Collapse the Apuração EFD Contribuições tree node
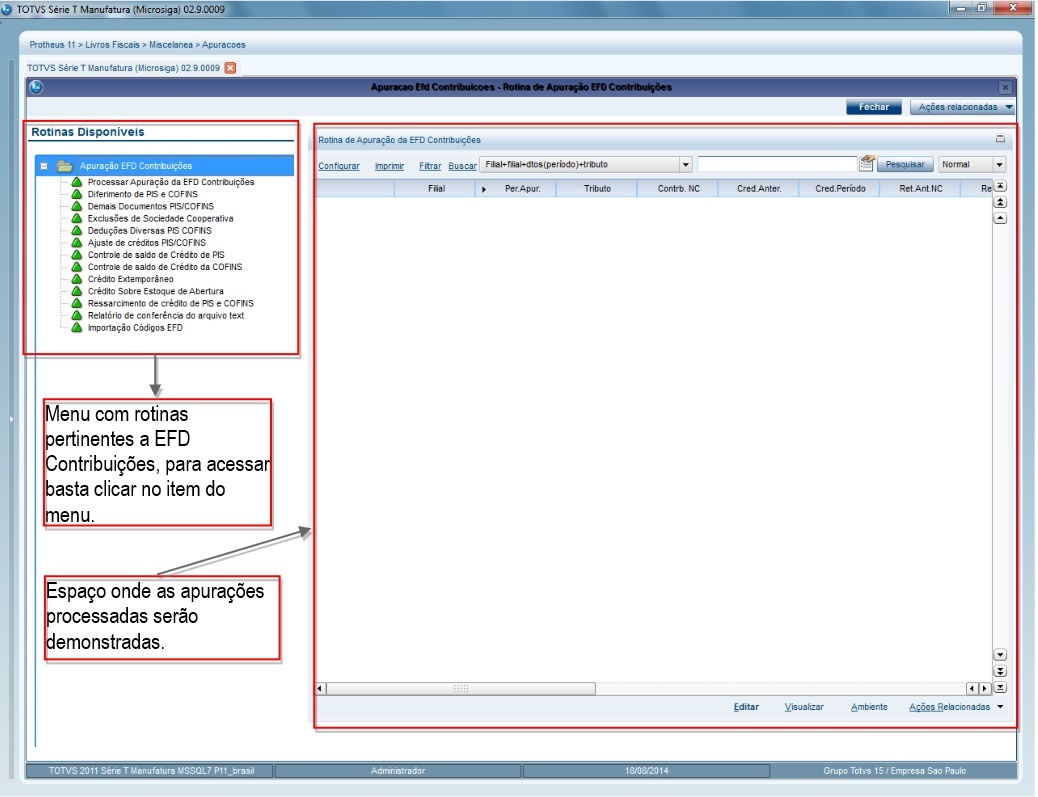This screenshot has height=797, width=1038. coord(44,166)
